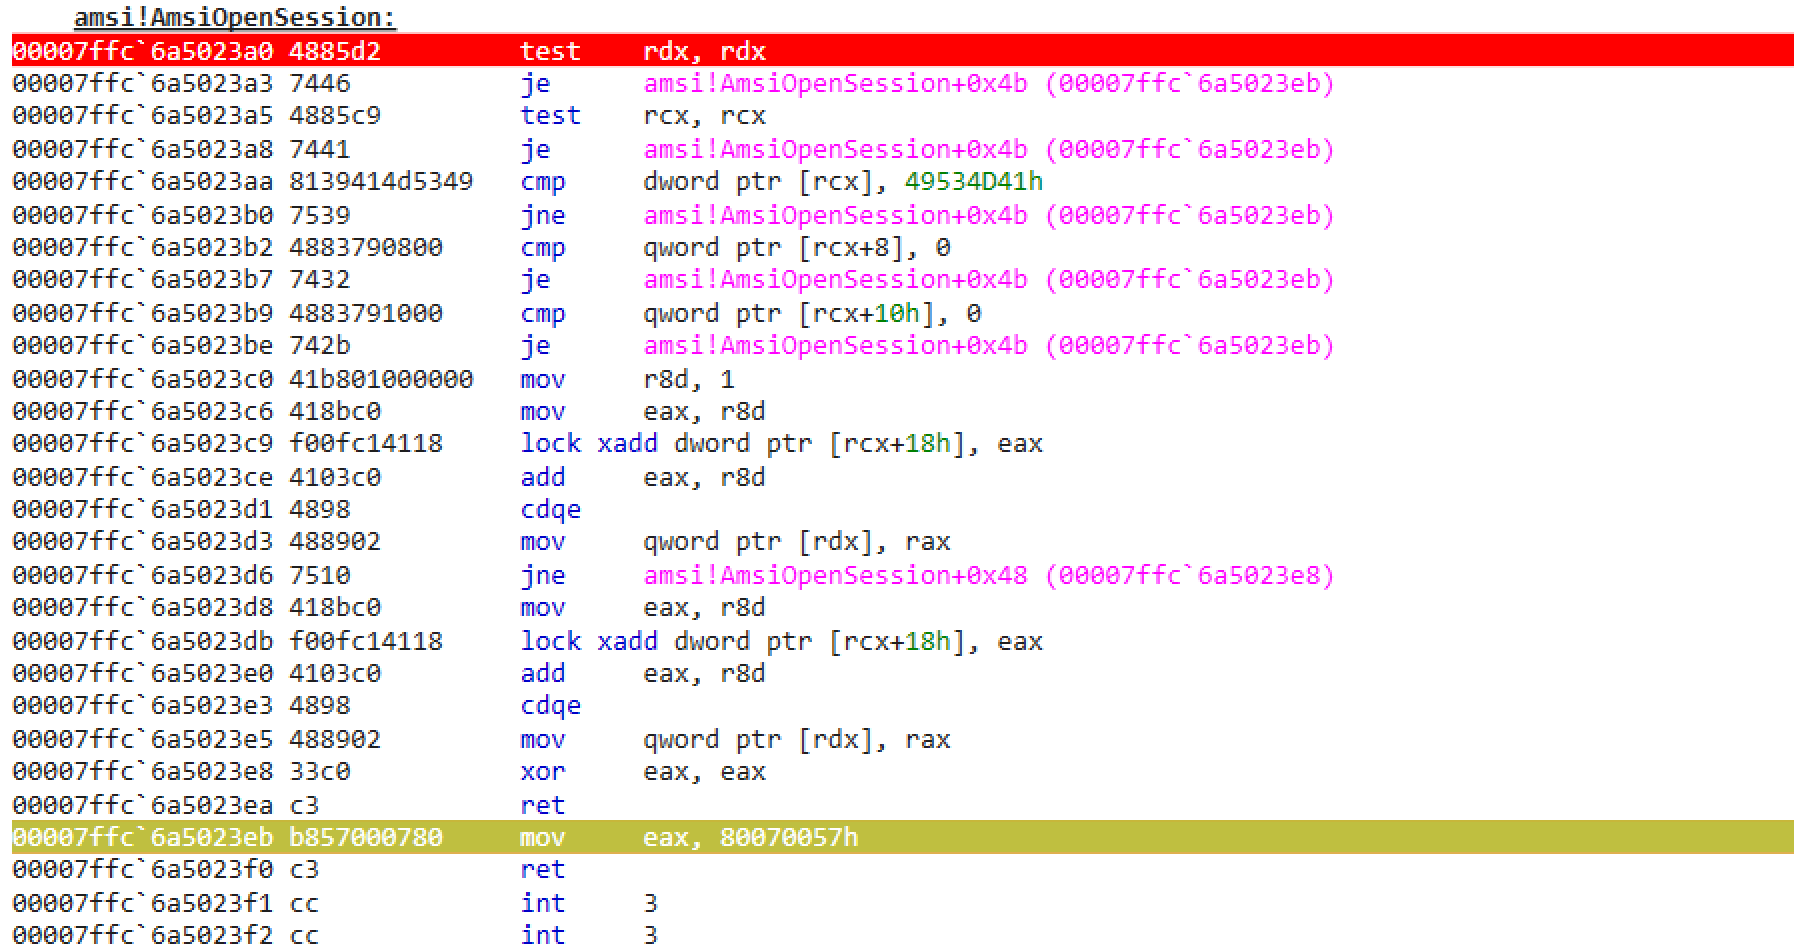Click the mov qword ptr [rdx], rax at 6a5023d3
This screenshot has height=950, width=1794.
tap(481, 542)
